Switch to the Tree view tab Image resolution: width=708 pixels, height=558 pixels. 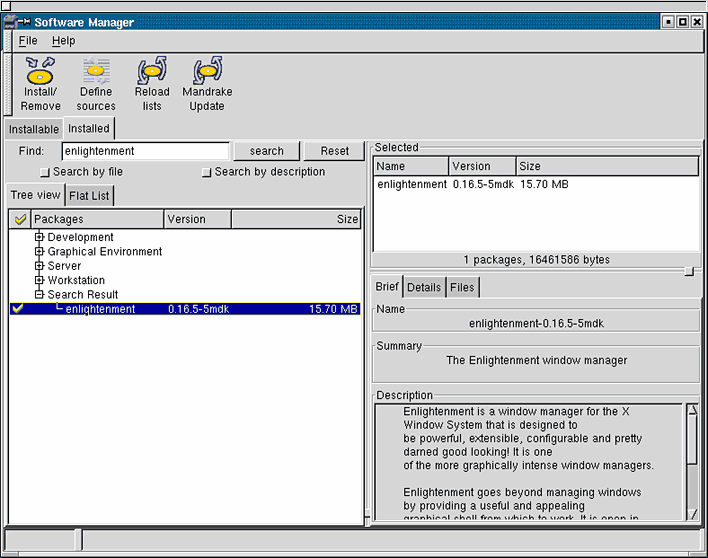pyautogui.click(x=35, y=195)
